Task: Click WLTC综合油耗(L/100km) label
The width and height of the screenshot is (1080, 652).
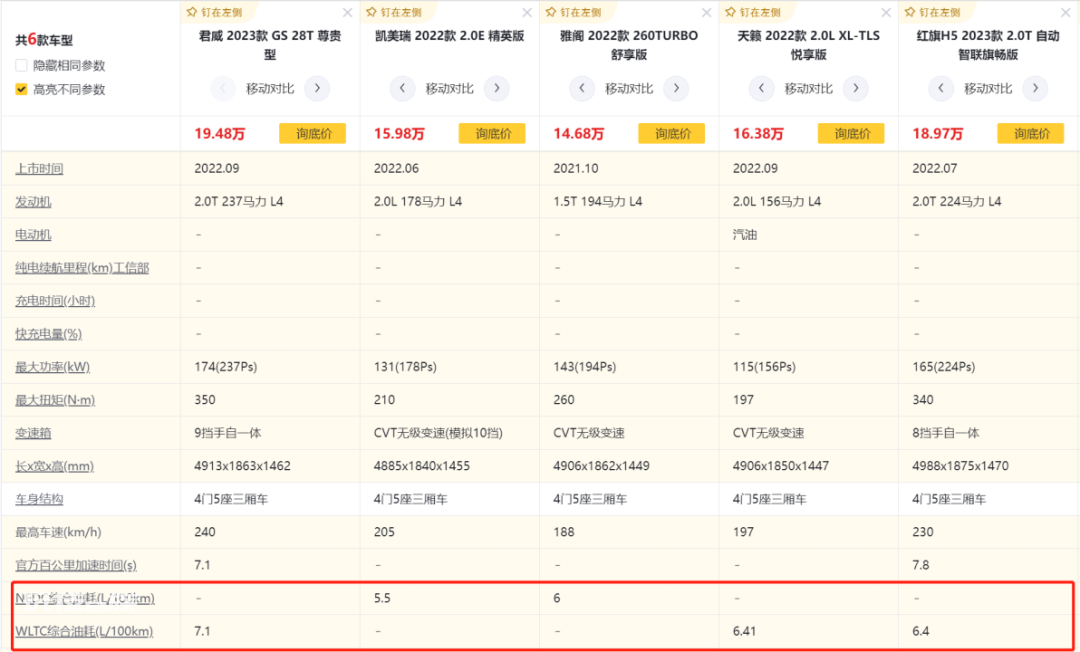Action: 84,631
